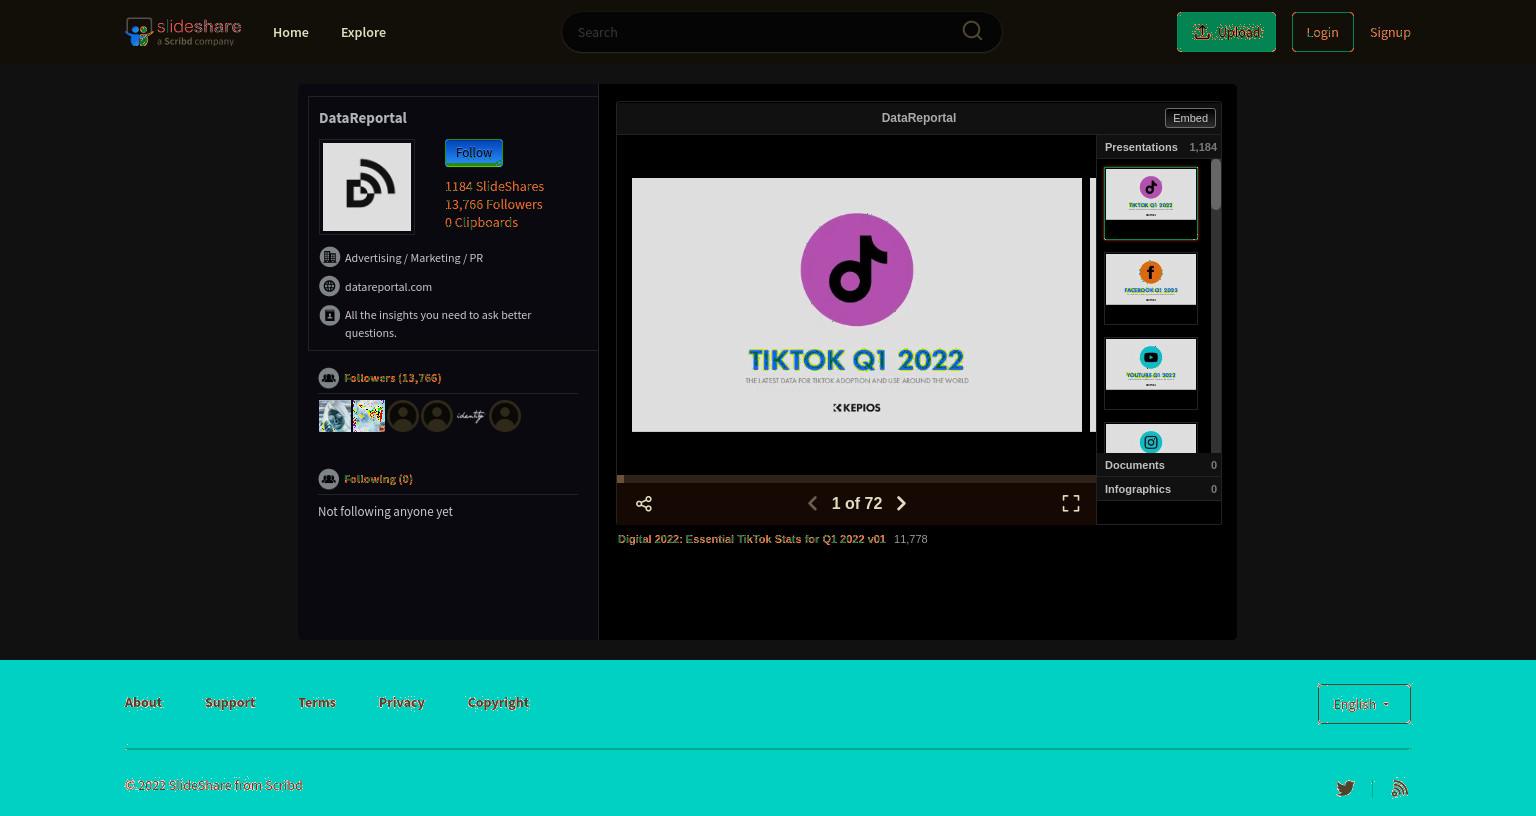Image resolution: width=1536 pixels, height=816 pixels.
Task: Click the main TikTok Q1 2022 slide
Action: click(857, 305)
